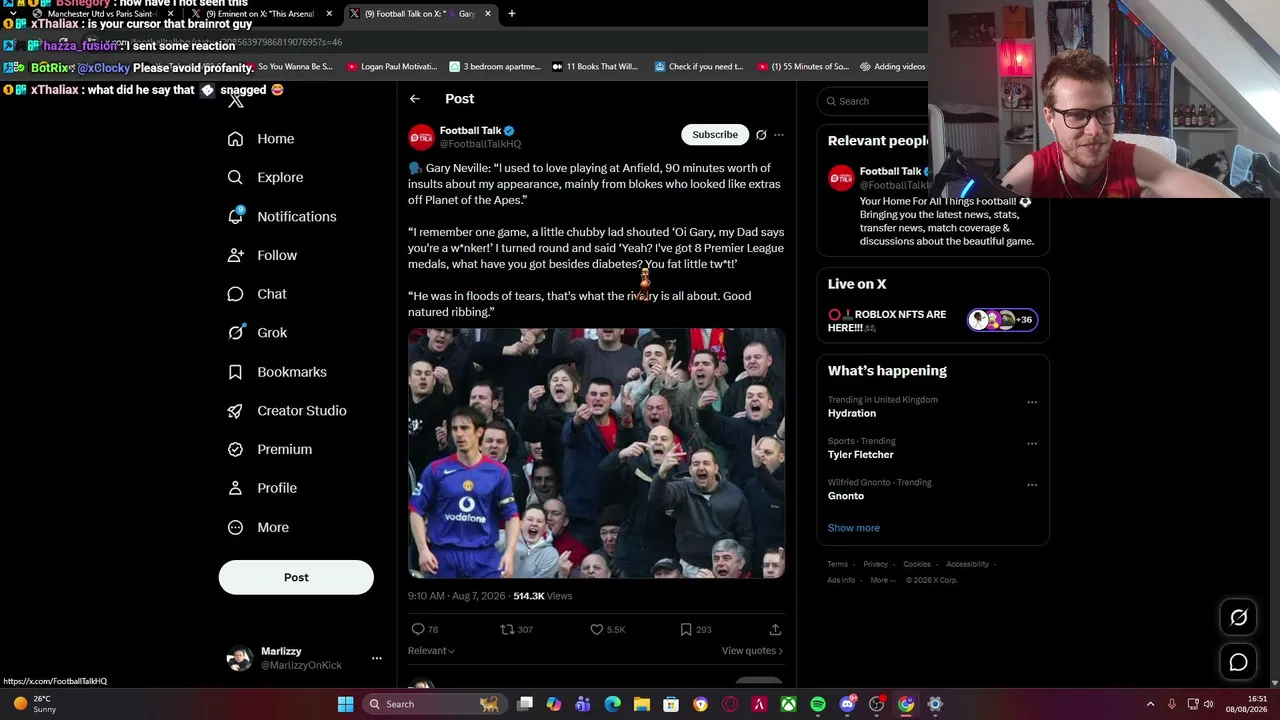
Task: Open the 11 Books That Will... bookmark
Action: pyautogui.click(x=595, y=67)
